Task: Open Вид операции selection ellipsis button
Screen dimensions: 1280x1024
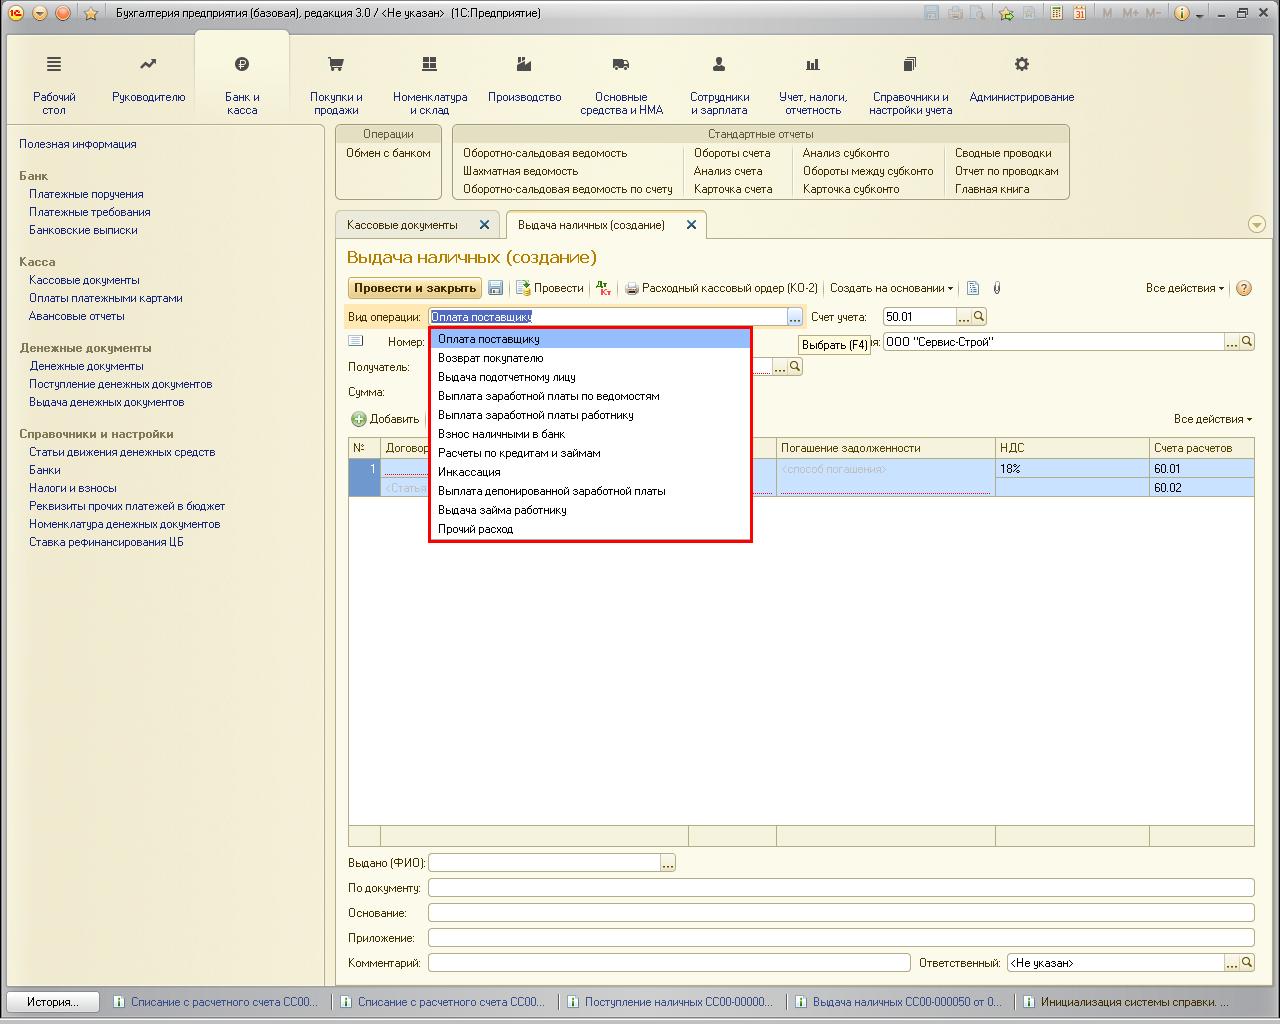Action: coord(794,317)
